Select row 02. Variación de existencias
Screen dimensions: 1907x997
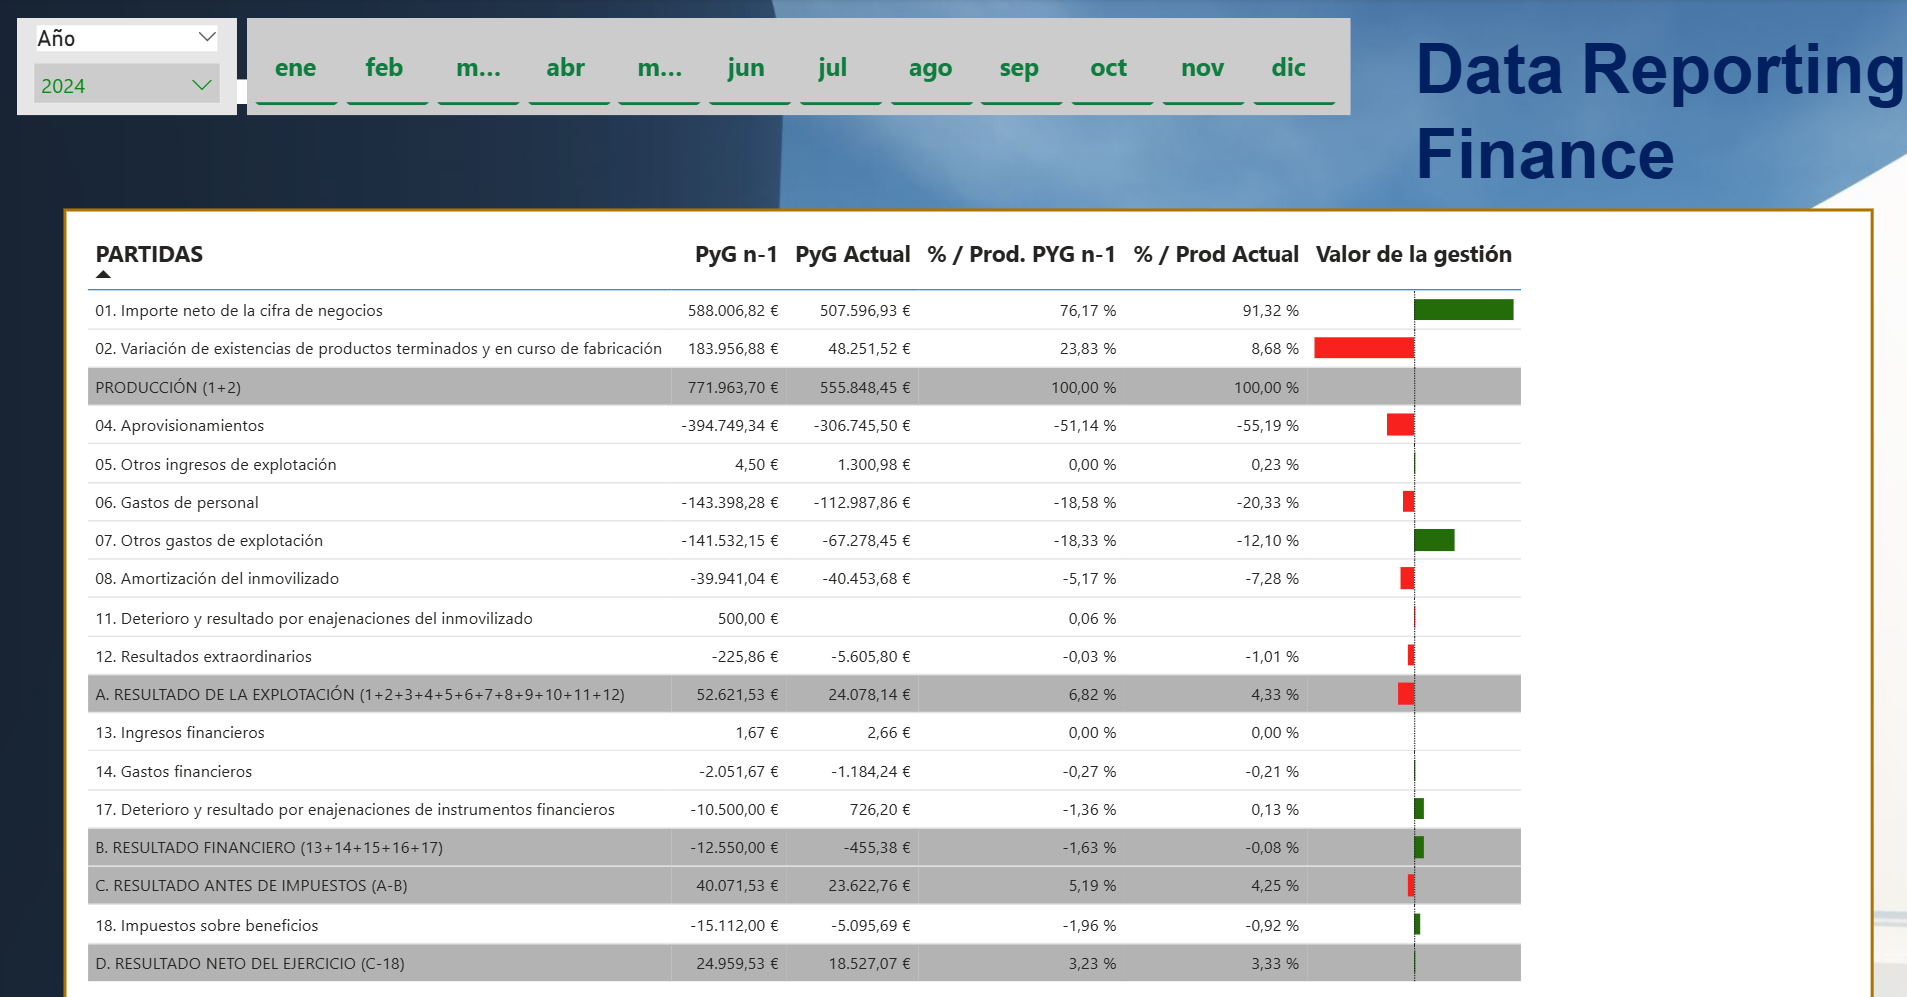804,348
